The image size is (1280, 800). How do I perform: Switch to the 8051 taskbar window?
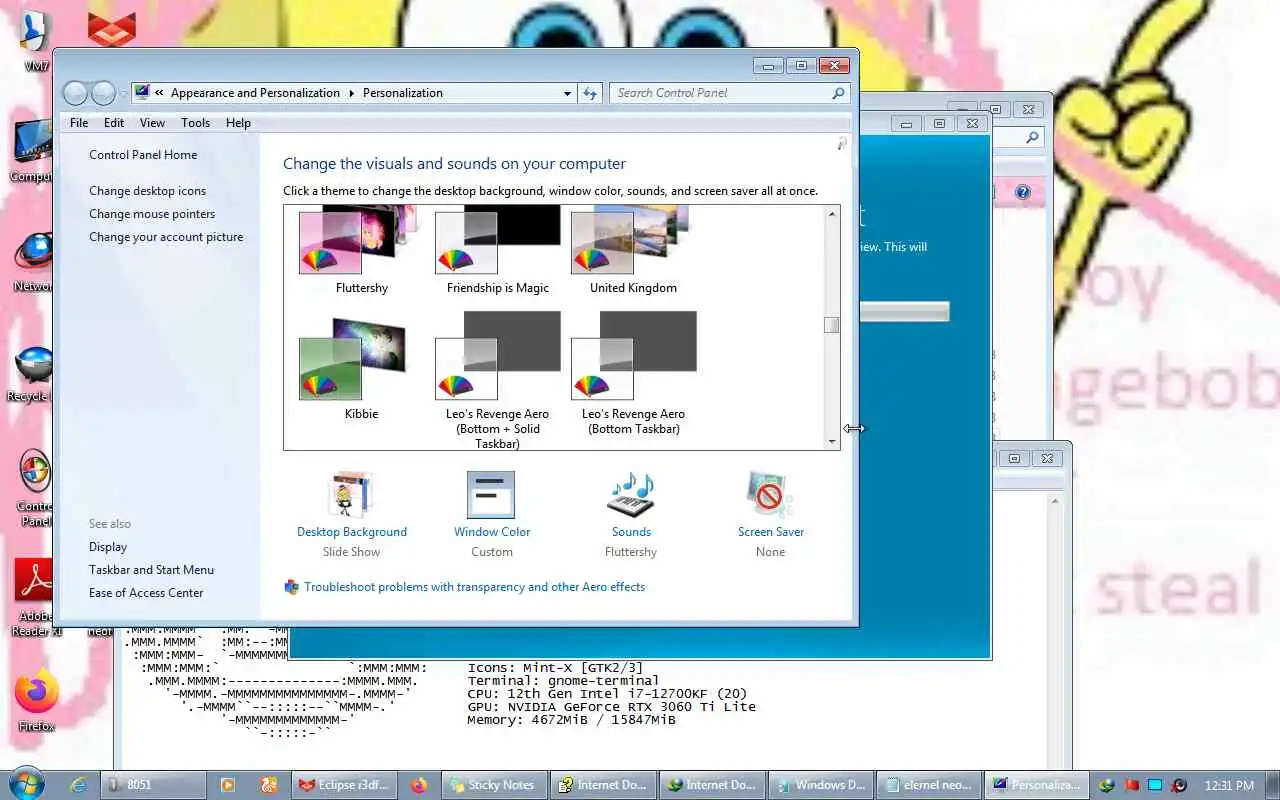point(153,785)
